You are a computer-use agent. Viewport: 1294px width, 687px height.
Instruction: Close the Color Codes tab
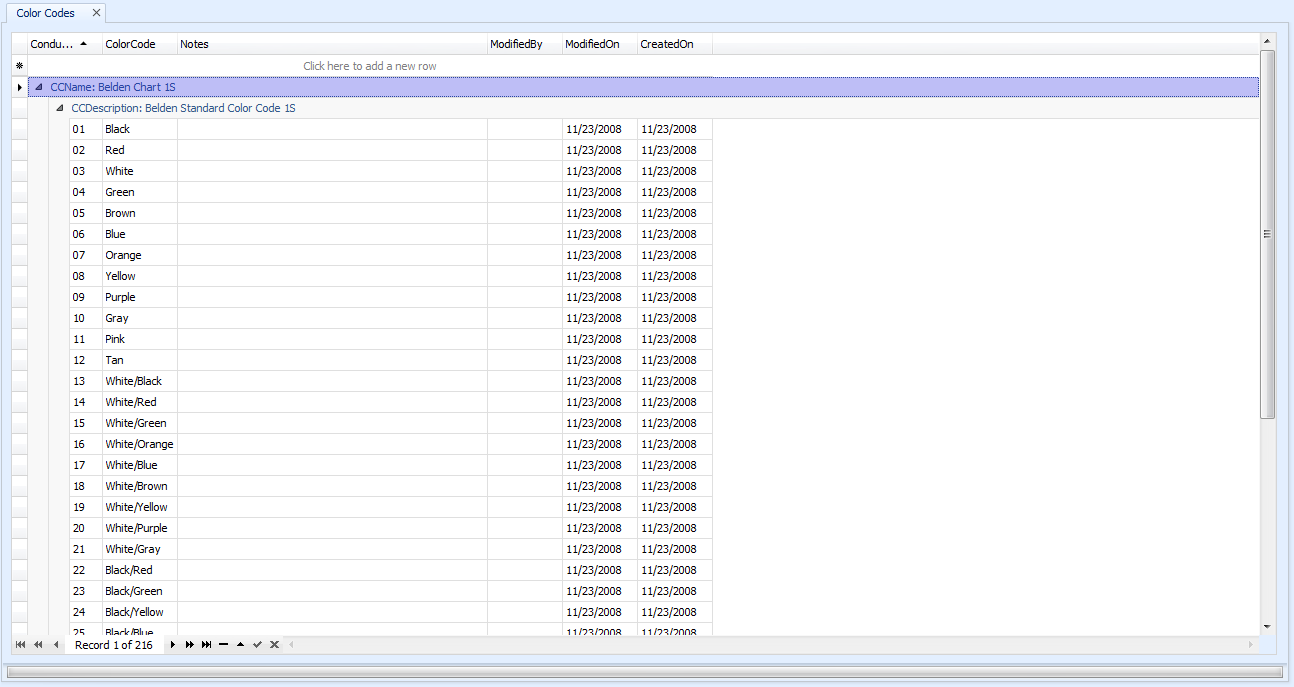[96, 13]
